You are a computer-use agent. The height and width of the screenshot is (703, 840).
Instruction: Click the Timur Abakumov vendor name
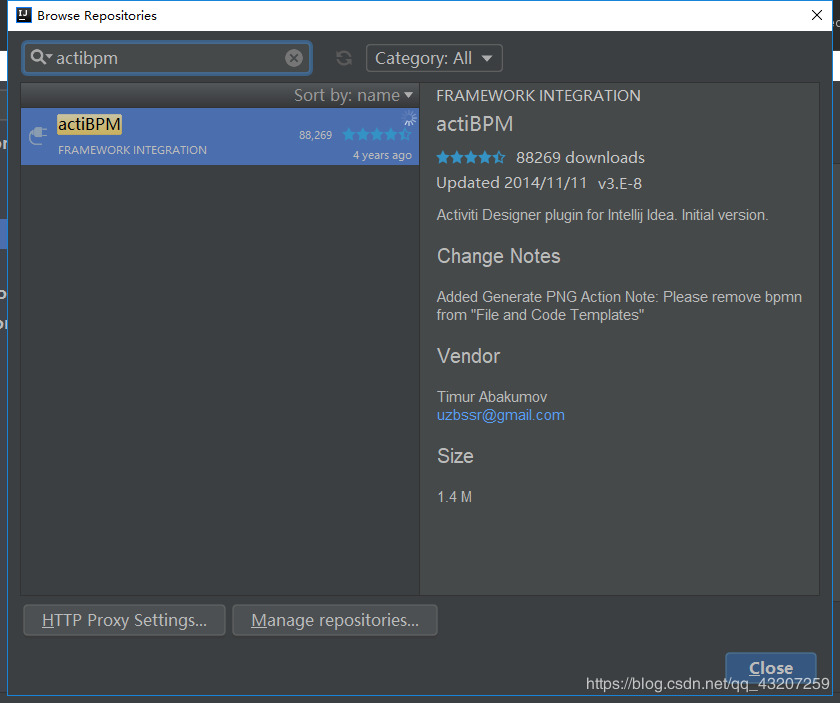pos(492,397)
